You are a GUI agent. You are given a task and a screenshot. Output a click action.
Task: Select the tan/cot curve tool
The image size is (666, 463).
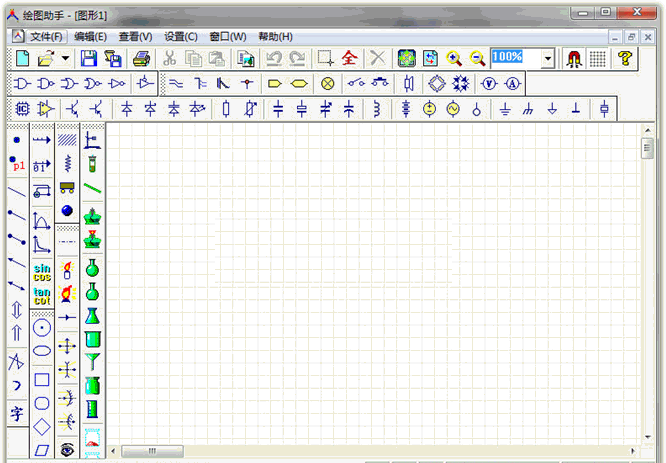click(43, 297)
